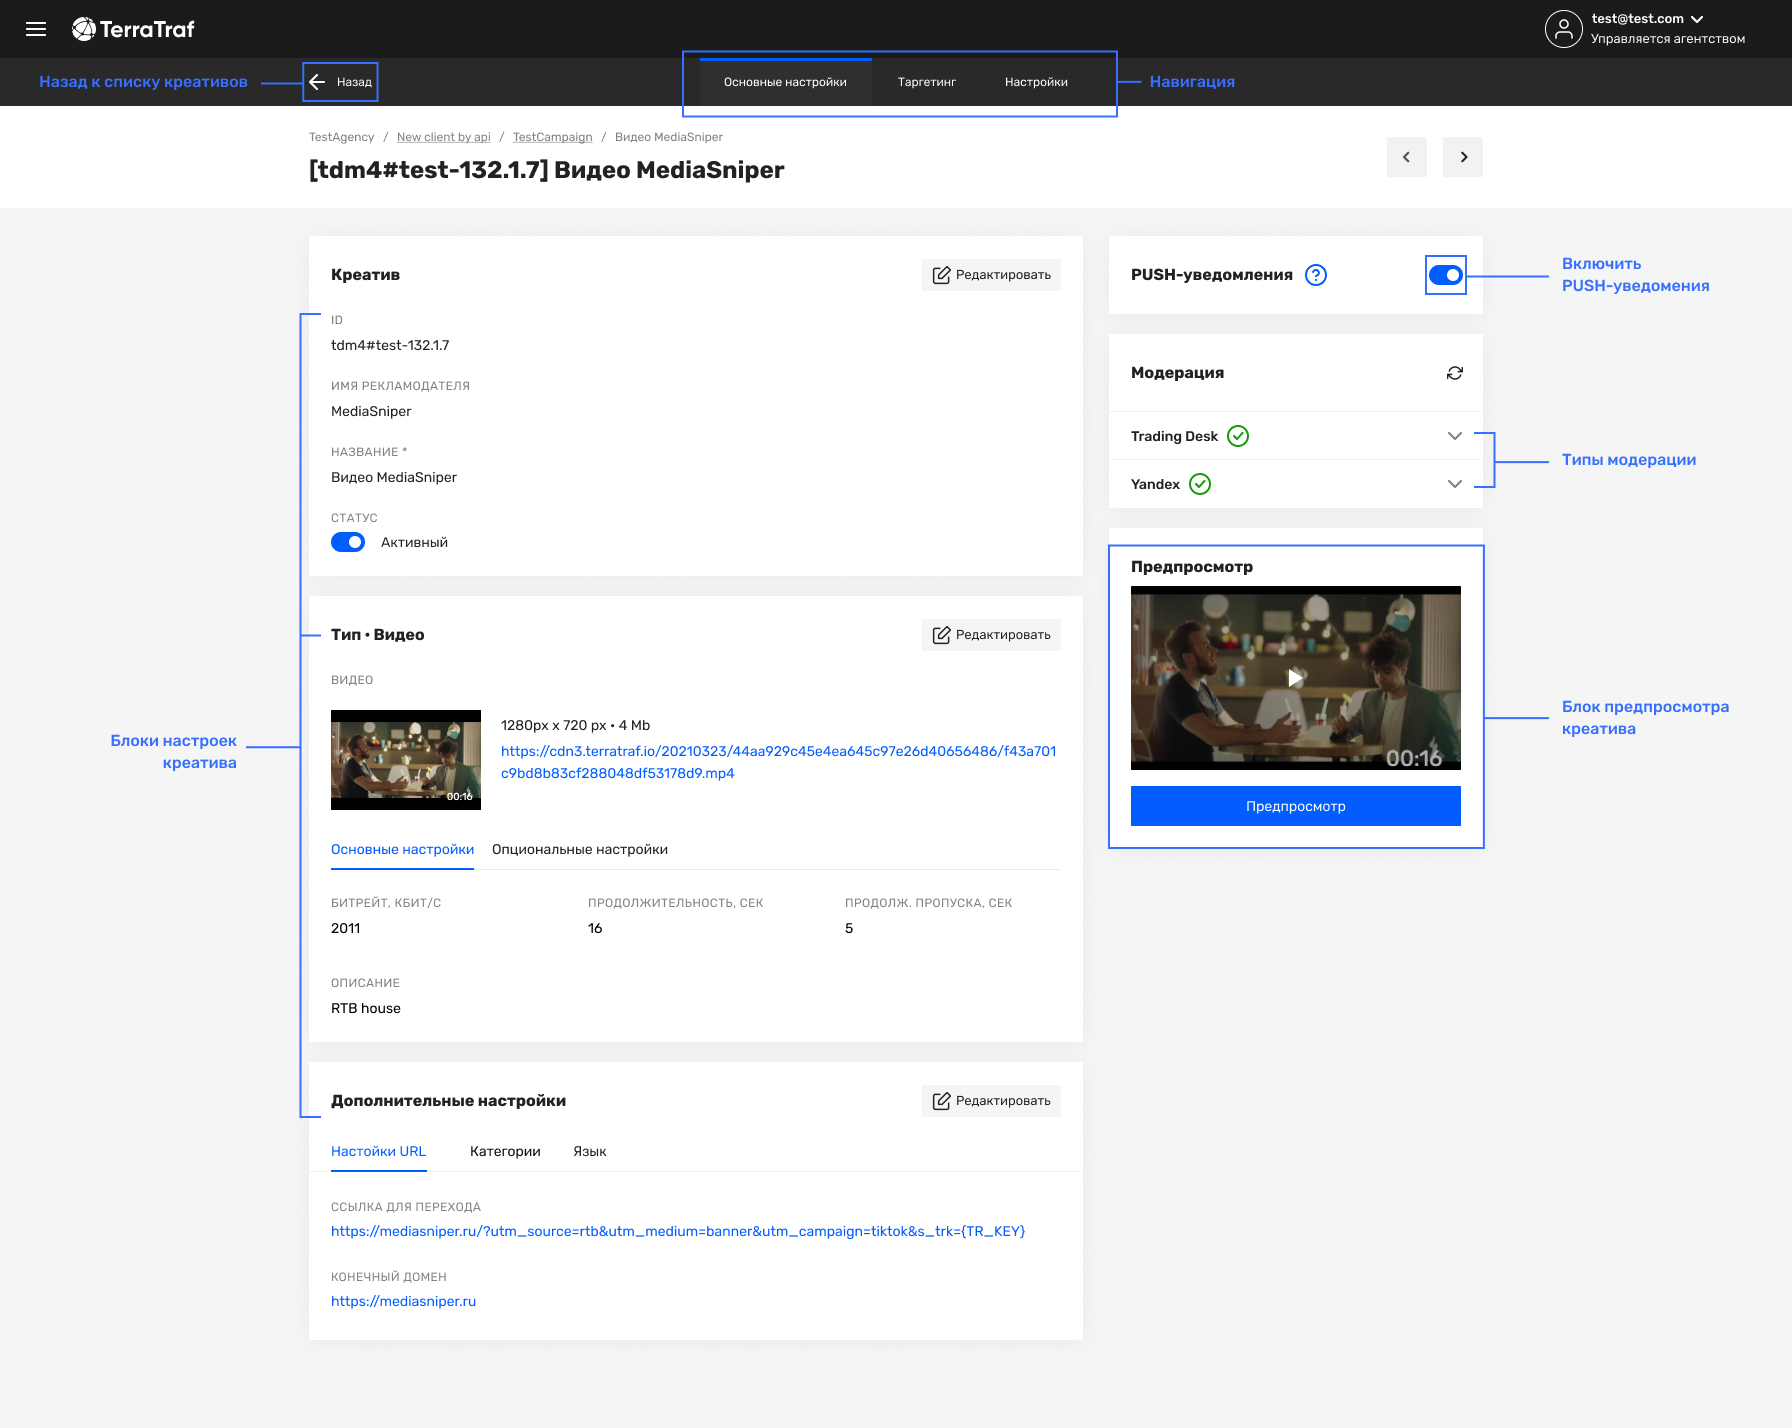The height and width of the screenshot is (1428, 1792).
Task: Open the Таргетинг tab
Action: click(x=927, y=82)
